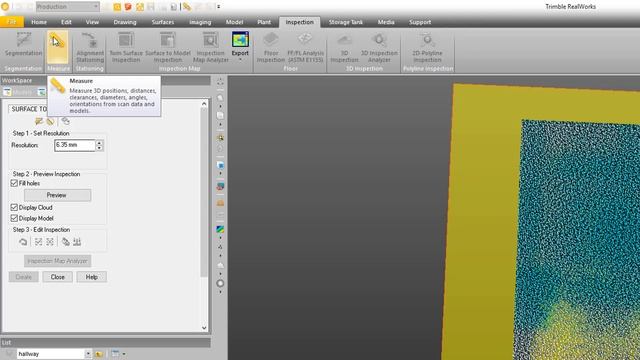640x360 pixels.
Task: Open the Drawing ribbon tab
Action: click(125, 22)
